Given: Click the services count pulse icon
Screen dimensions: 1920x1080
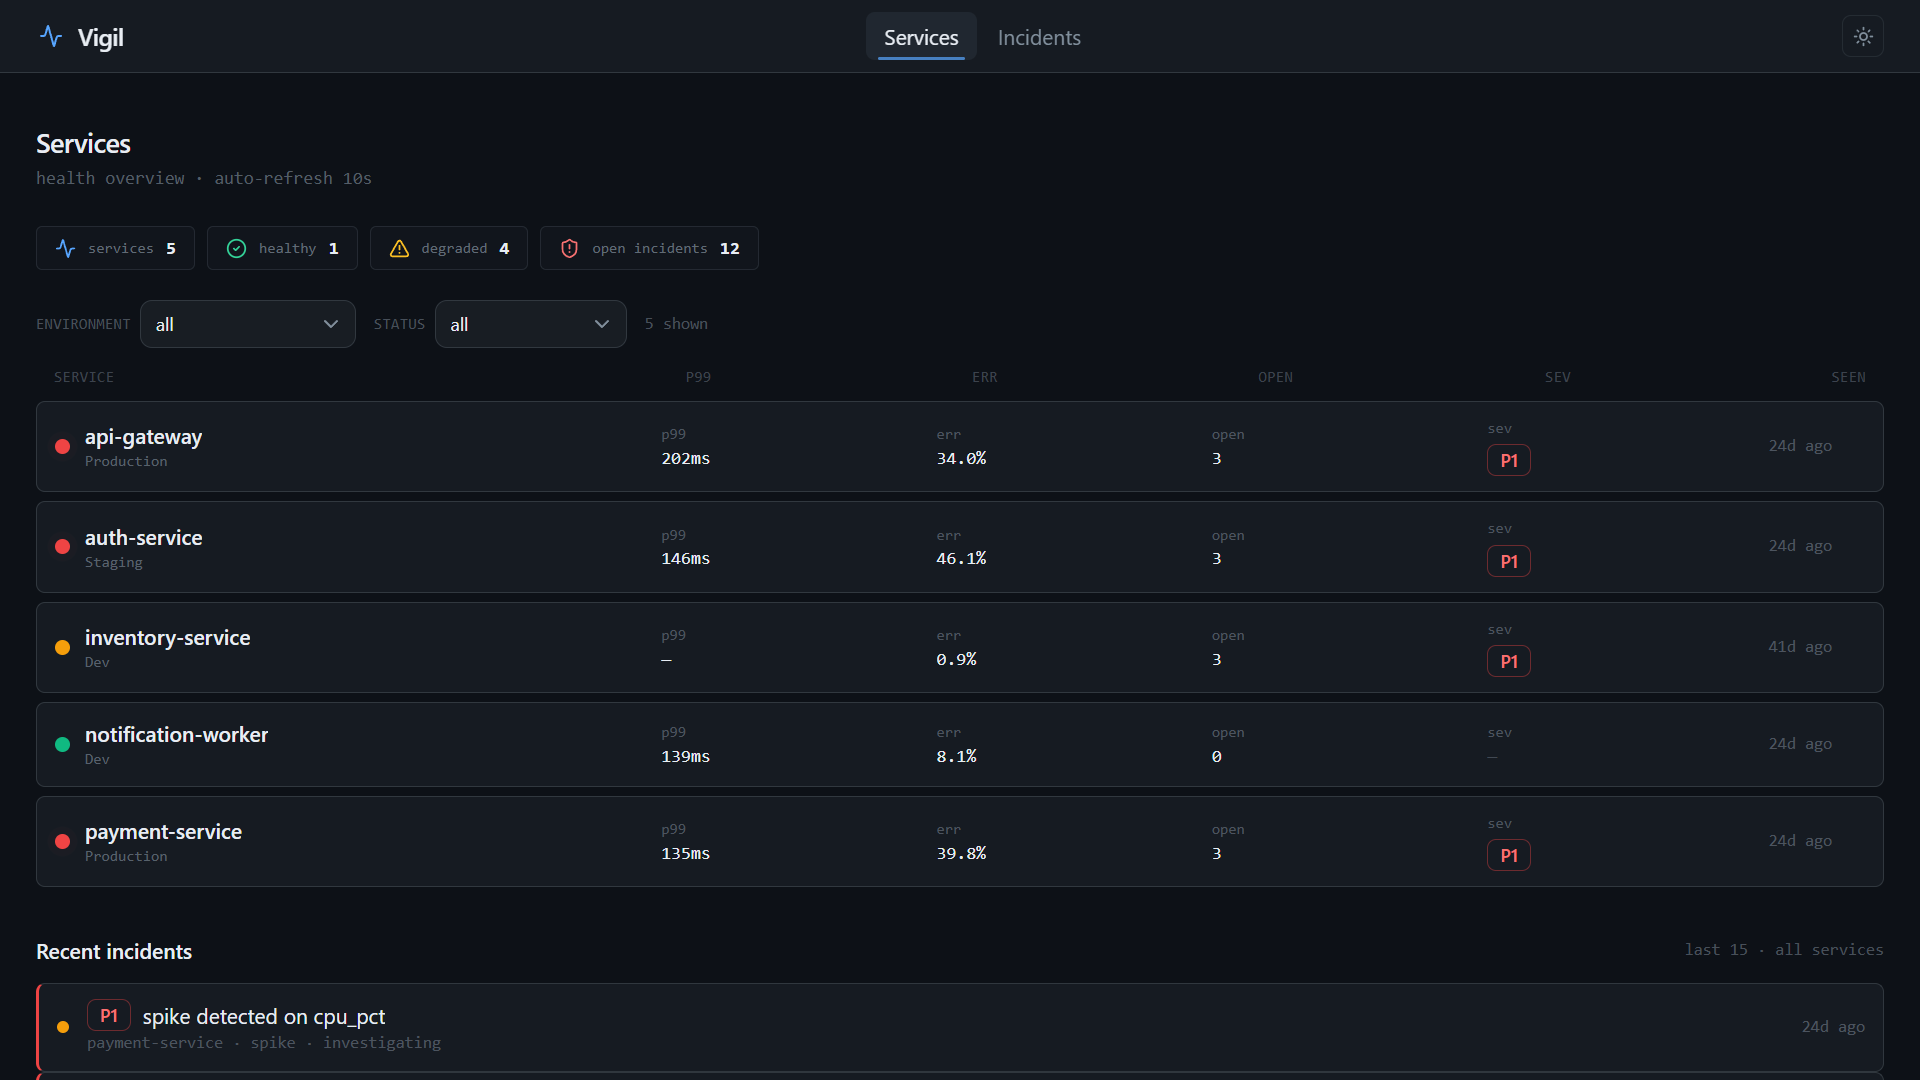Looking at the screenshot, I should (x=66, y=248).
